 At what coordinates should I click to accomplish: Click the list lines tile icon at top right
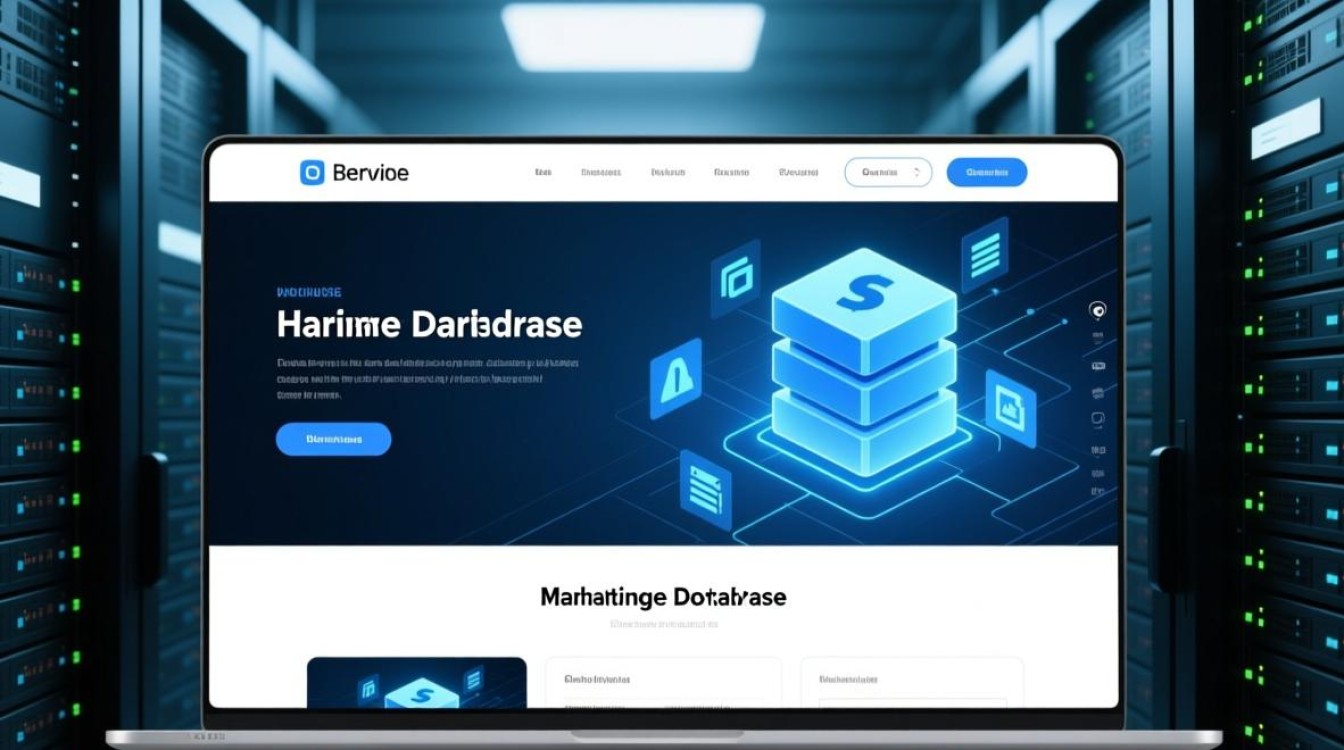[984, 251]
